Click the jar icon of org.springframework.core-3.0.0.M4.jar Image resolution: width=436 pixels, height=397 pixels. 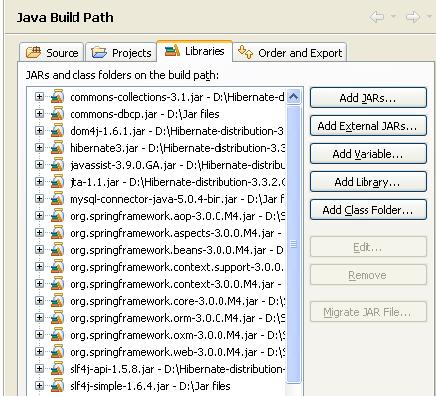(57, 301)
